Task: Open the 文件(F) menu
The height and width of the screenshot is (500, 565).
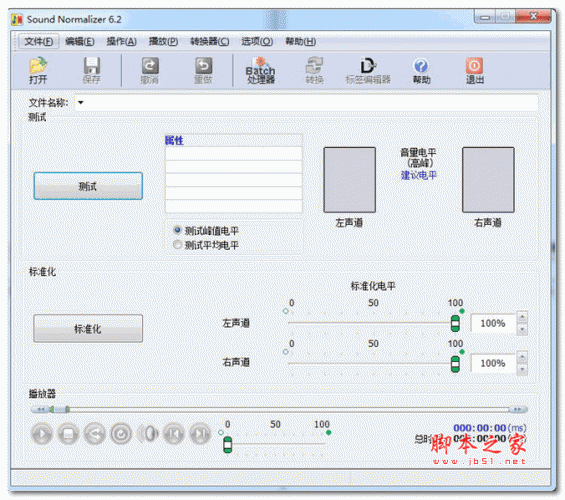Action: (39, 42)
